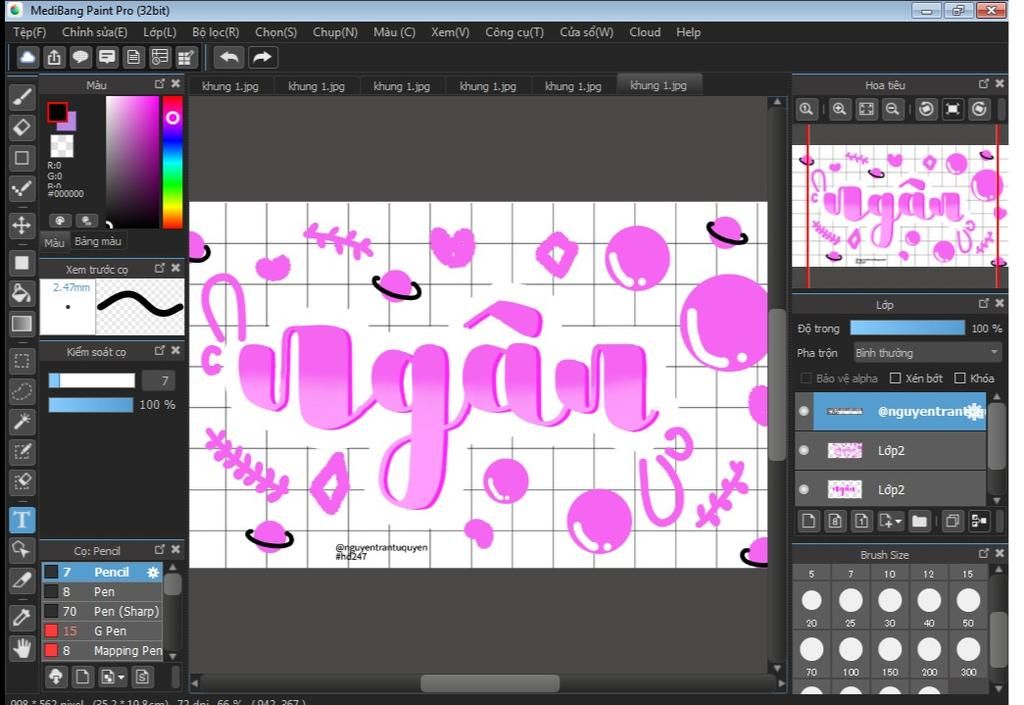The height and width of the screenshot is (705, 1024).
Task: Toggle visibility of @nguyentran layer
Action: pos(804,411)
